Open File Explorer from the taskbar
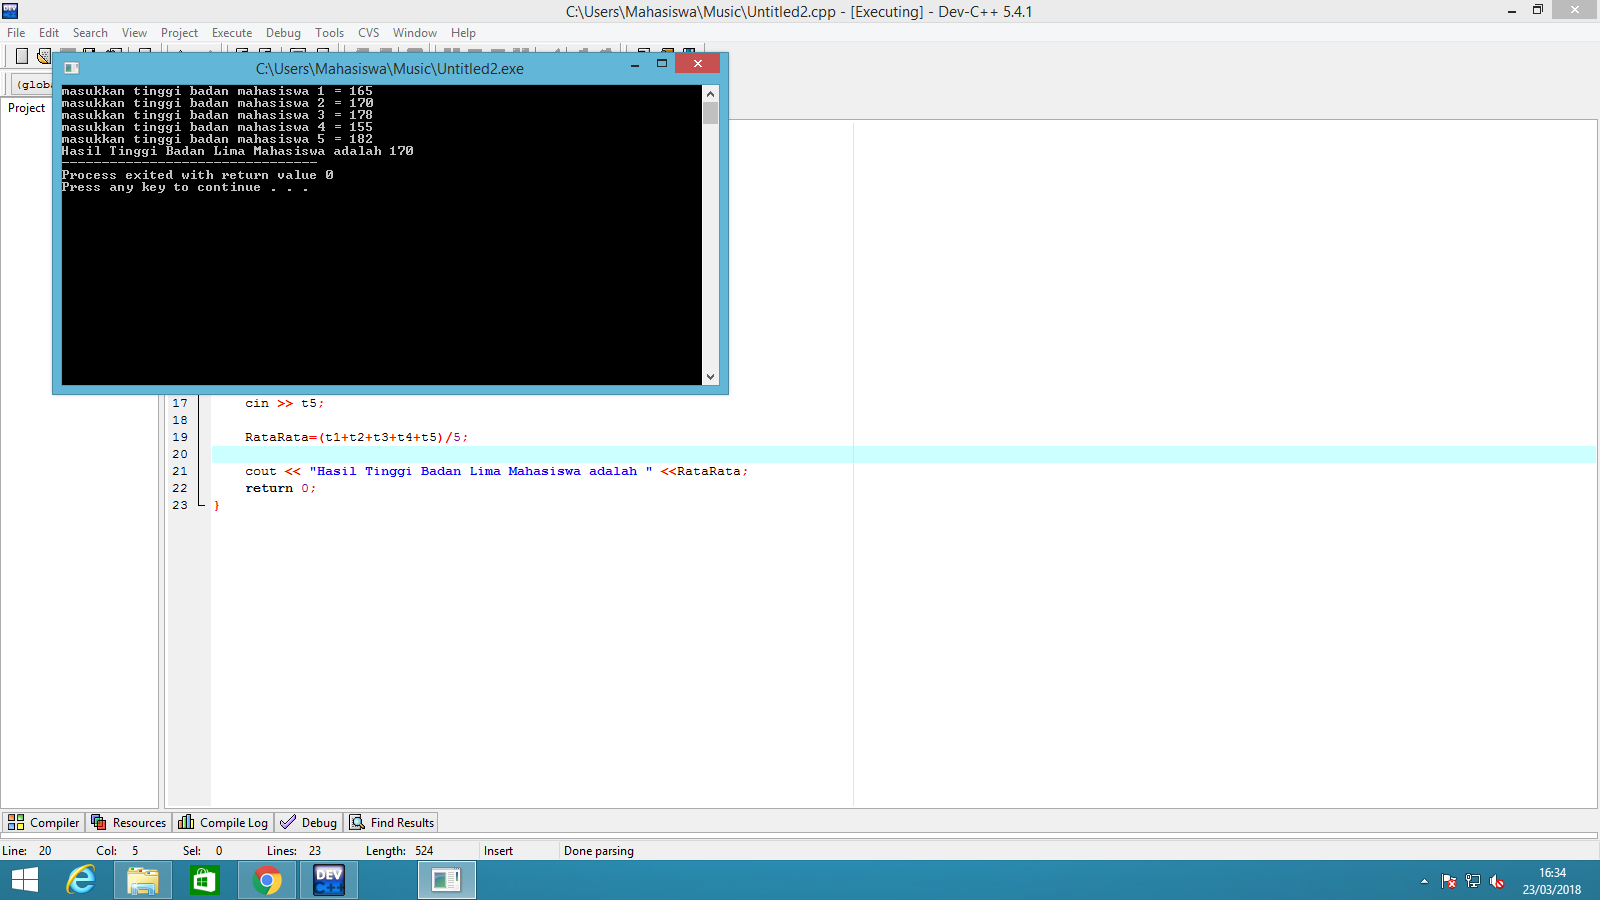Viewport: 1600px width, 900px height. (142, 880)
